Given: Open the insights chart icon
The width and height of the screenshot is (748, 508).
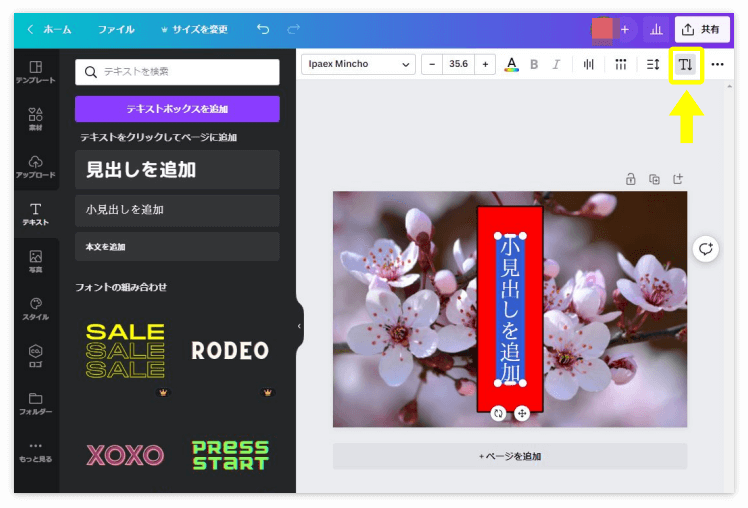Looking at the screenshot, I should click(656, 30).
